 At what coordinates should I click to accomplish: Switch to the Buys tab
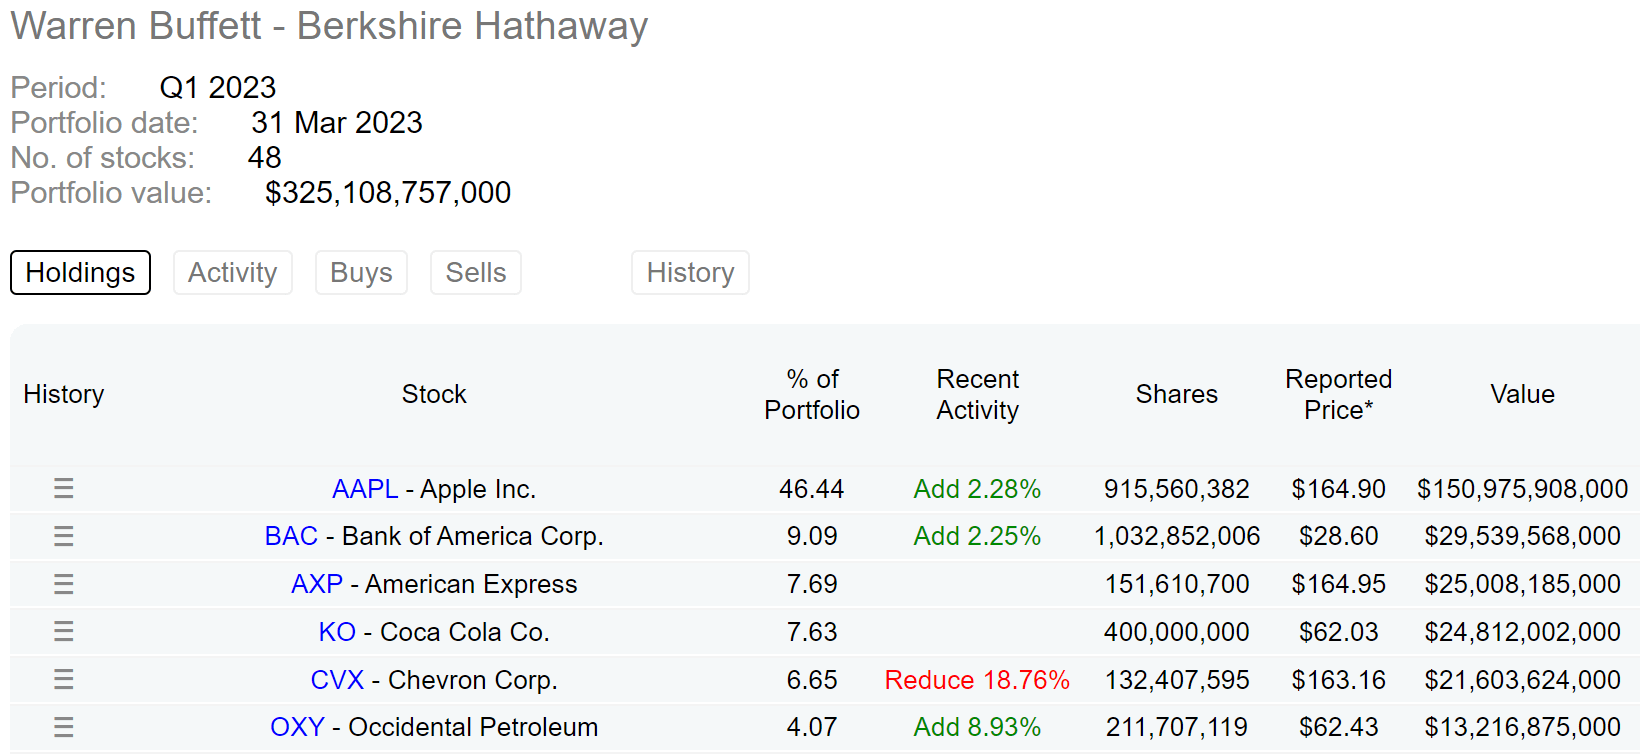(361, 272)
